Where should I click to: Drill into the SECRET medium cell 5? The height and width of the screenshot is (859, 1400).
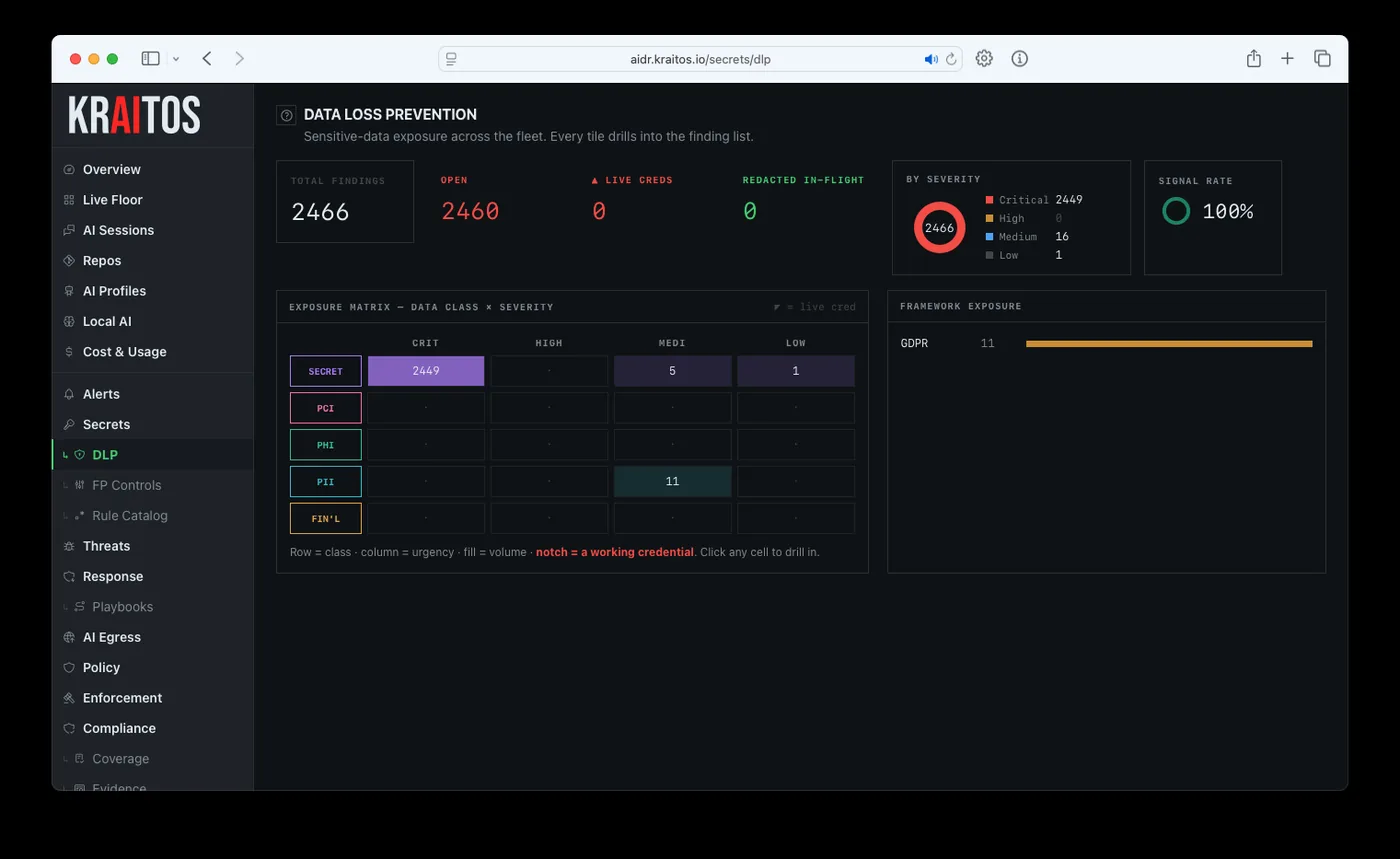pos(672,371)
